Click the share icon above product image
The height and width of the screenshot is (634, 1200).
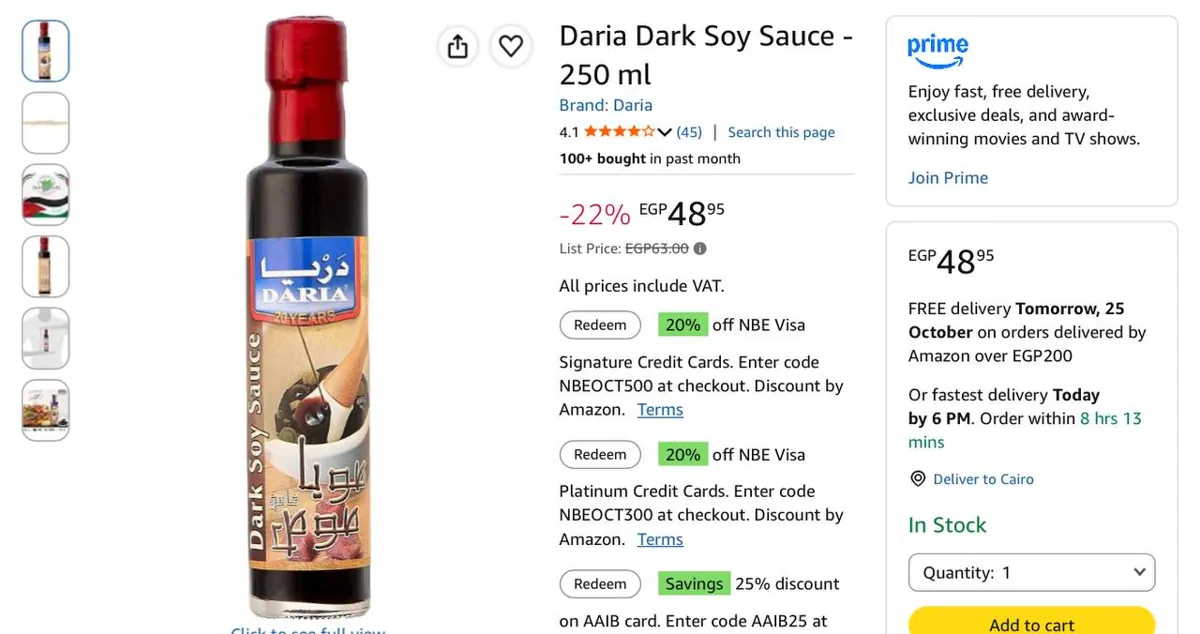(x=457, y=46)
